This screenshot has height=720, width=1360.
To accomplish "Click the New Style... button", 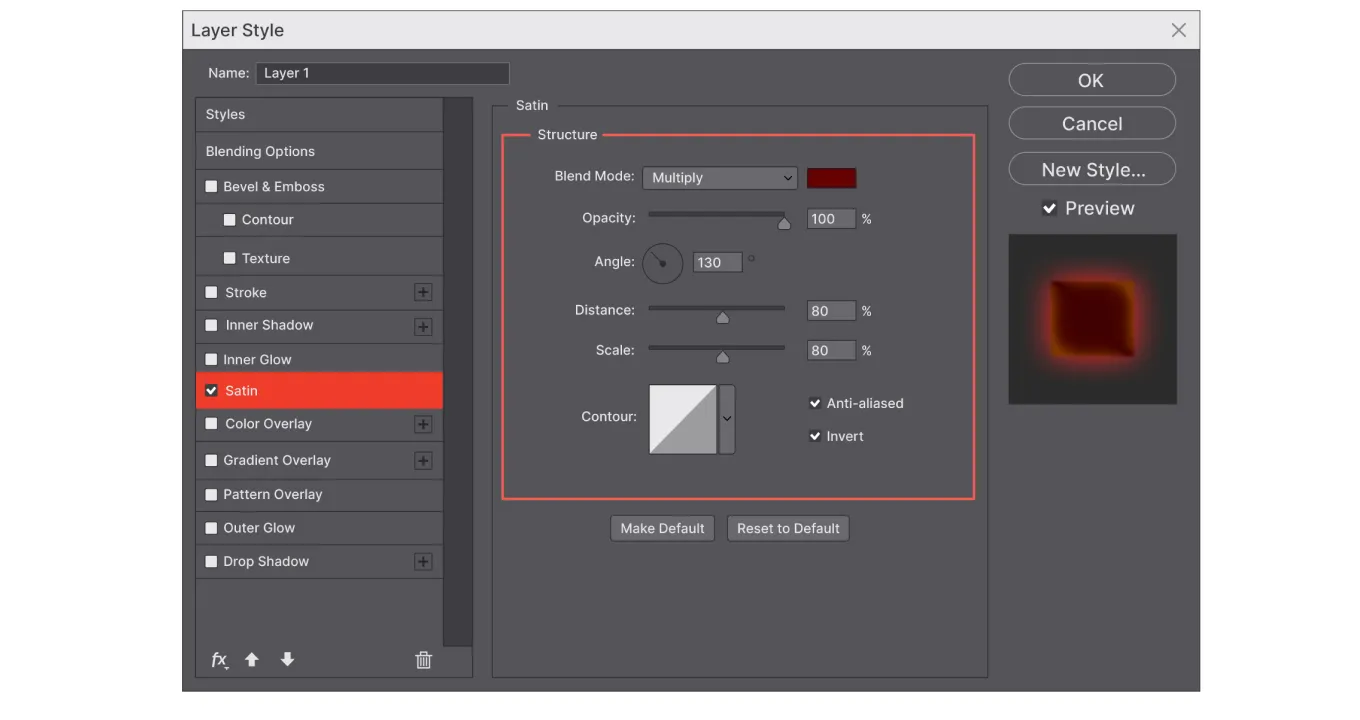I will click(1092, 170).
